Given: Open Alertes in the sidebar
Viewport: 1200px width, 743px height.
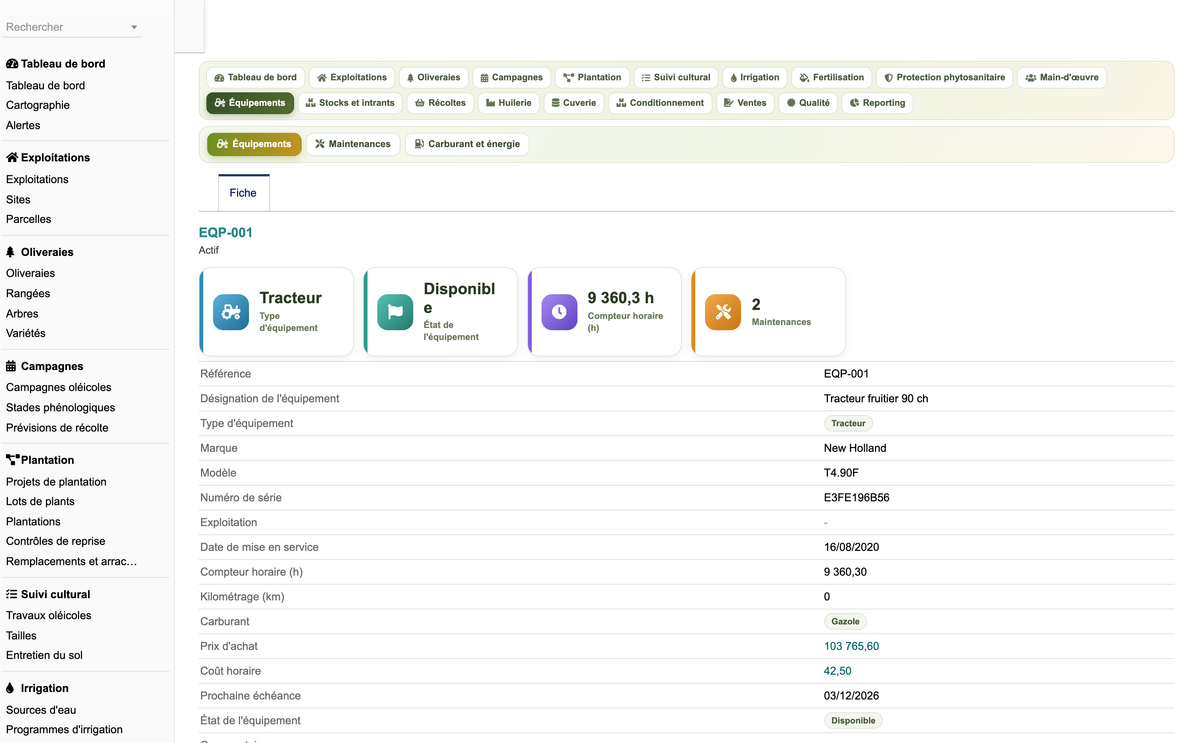Looking at the screenshot, I should [23, 125].
